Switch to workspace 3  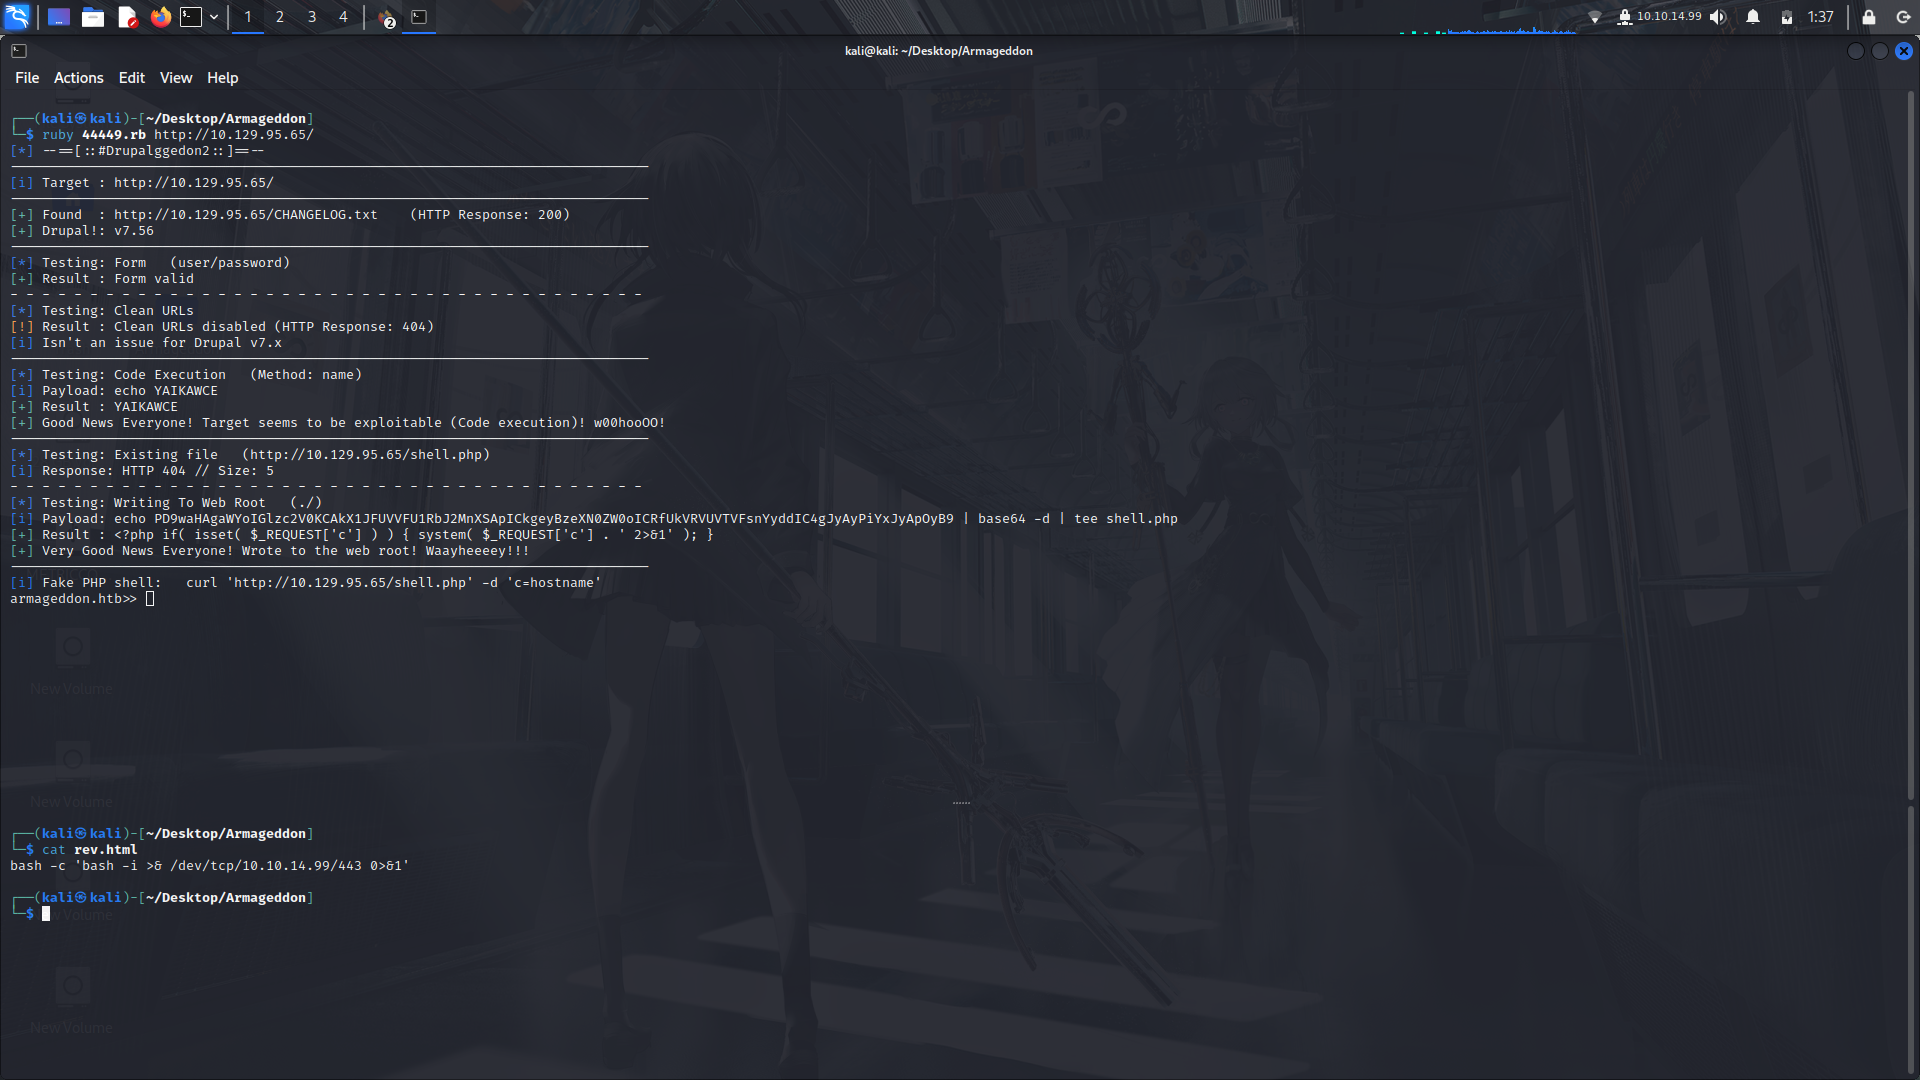pos(312,17)
